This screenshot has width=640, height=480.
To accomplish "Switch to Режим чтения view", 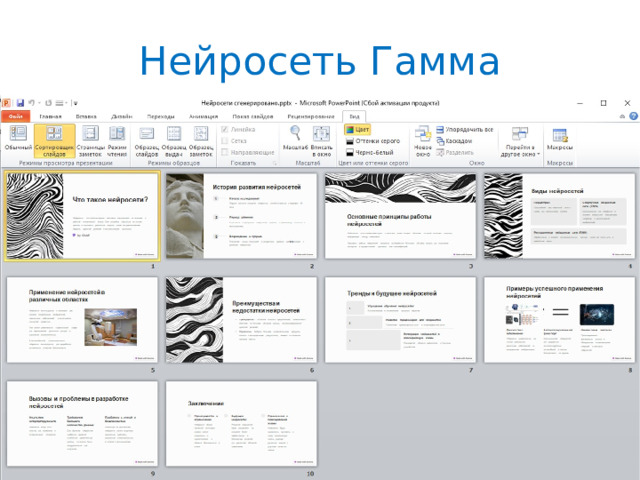I will [x=117, y=141].
